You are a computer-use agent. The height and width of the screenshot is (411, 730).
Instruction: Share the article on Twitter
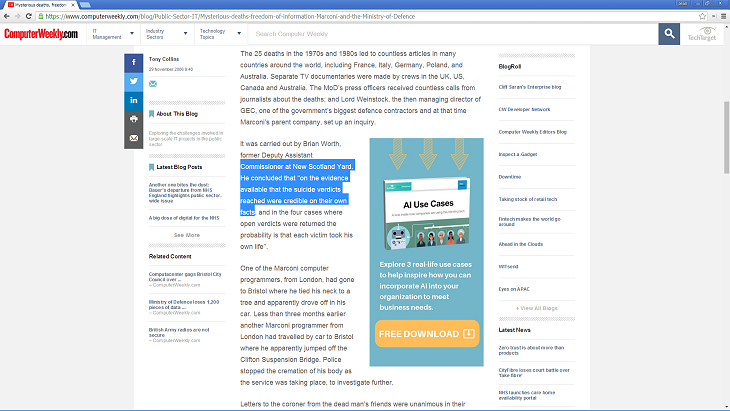click(134, 81)
